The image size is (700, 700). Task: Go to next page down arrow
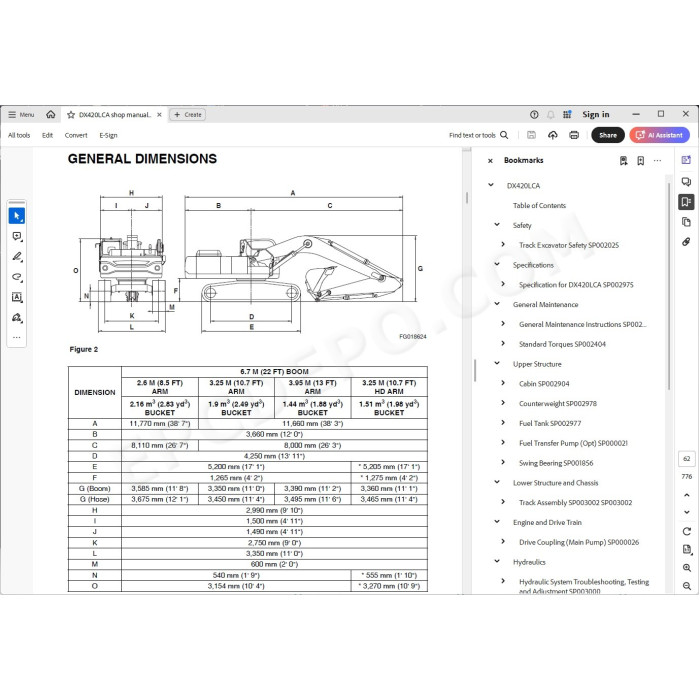(687, 512)
